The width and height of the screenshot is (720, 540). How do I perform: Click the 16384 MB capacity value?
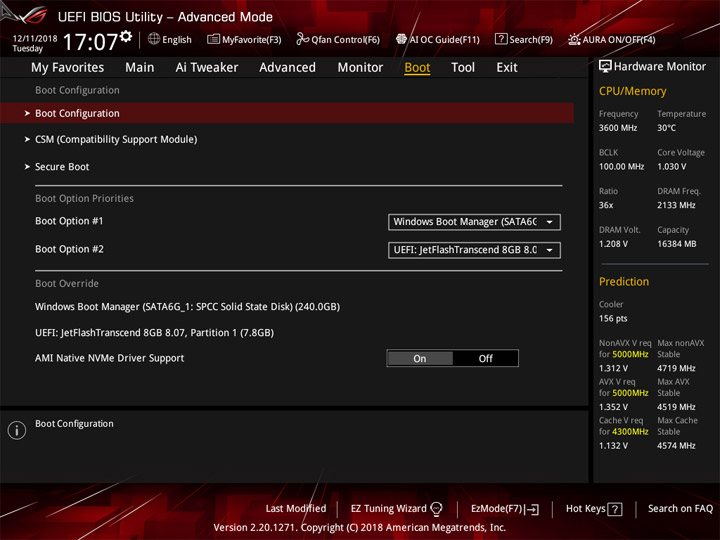[x=676, y=244]
